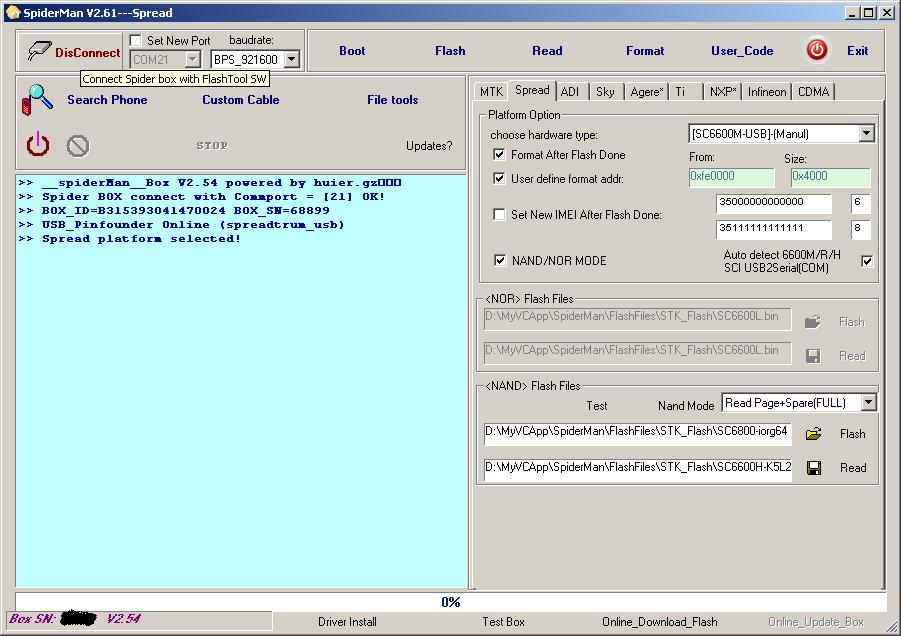Open the Nand Mode dropdown
Image resolution: width=901 pixels, height=636 pixels.
(x=869, y=403)
